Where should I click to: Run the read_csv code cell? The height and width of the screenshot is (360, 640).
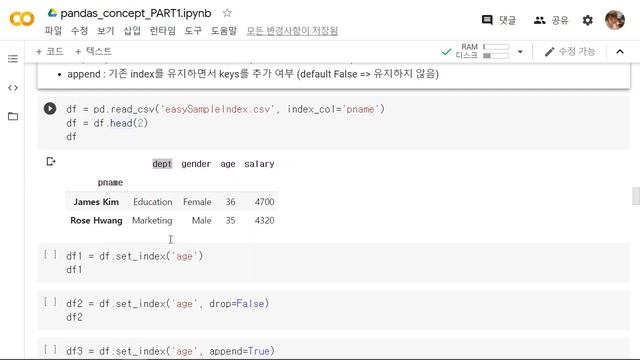click(x=50, y=109)
